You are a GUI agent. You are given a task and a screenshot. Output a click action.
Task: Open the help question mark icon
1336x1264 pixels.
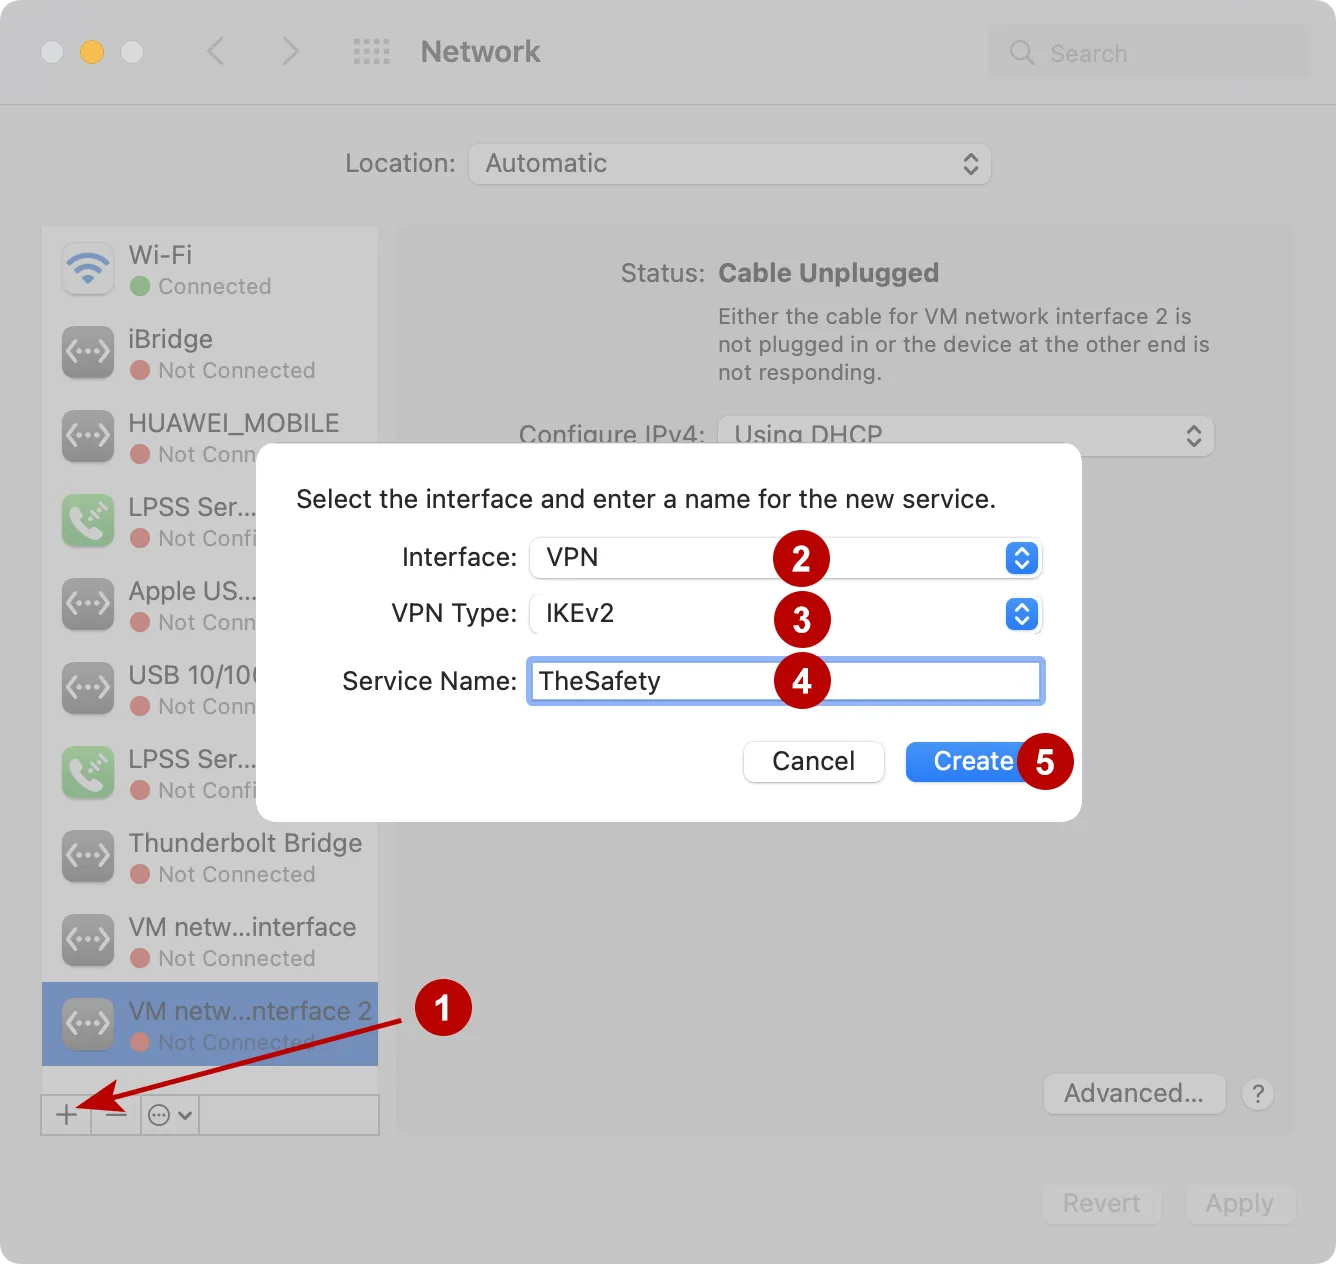pyautogui.click(x=1258, y=1094)
